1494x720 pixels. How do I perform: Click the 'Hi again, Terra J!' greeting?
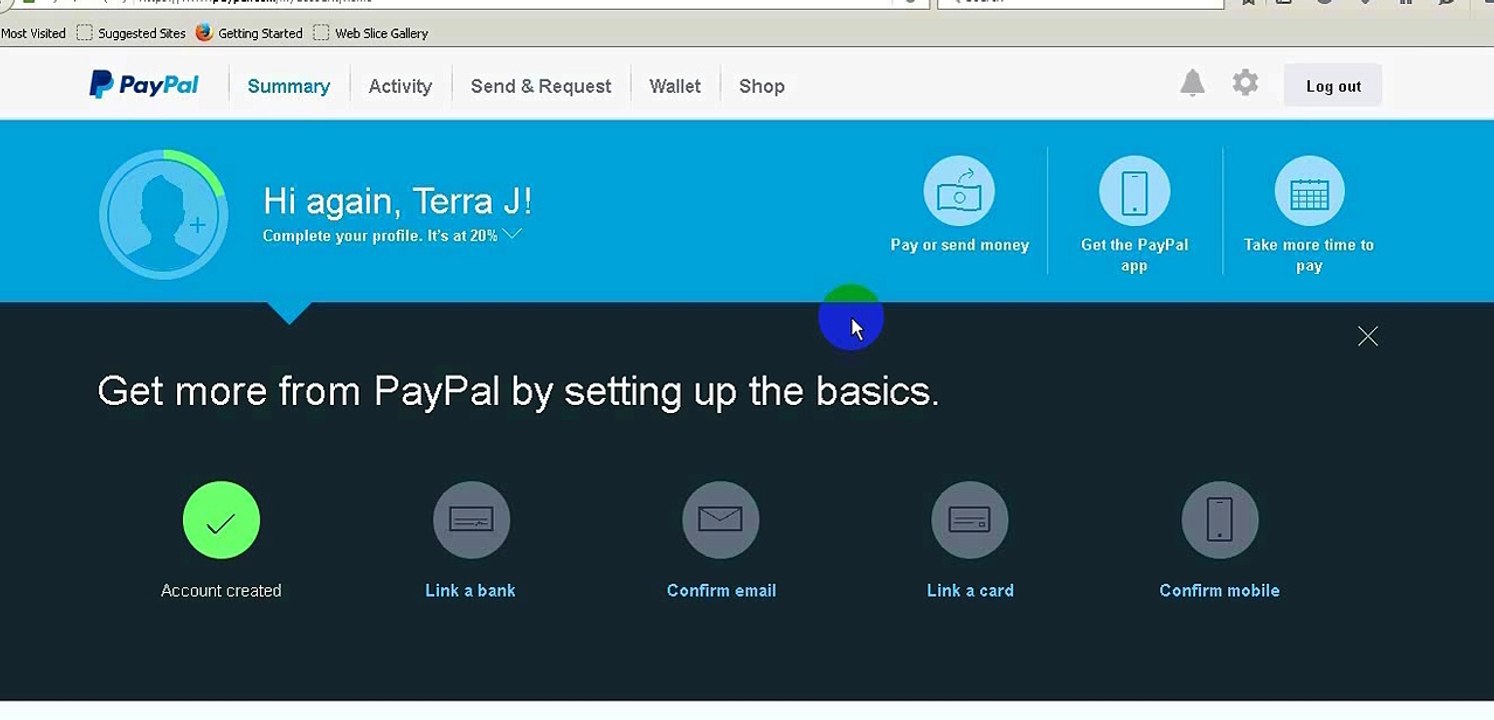[x=397, y=201]
